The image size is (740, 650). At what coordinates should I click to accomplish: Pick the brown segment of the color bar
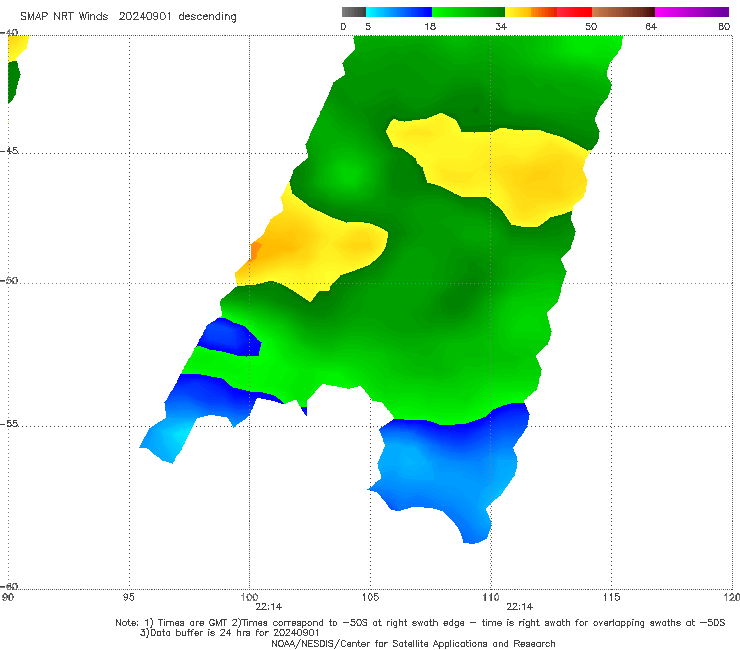point(623,12)
